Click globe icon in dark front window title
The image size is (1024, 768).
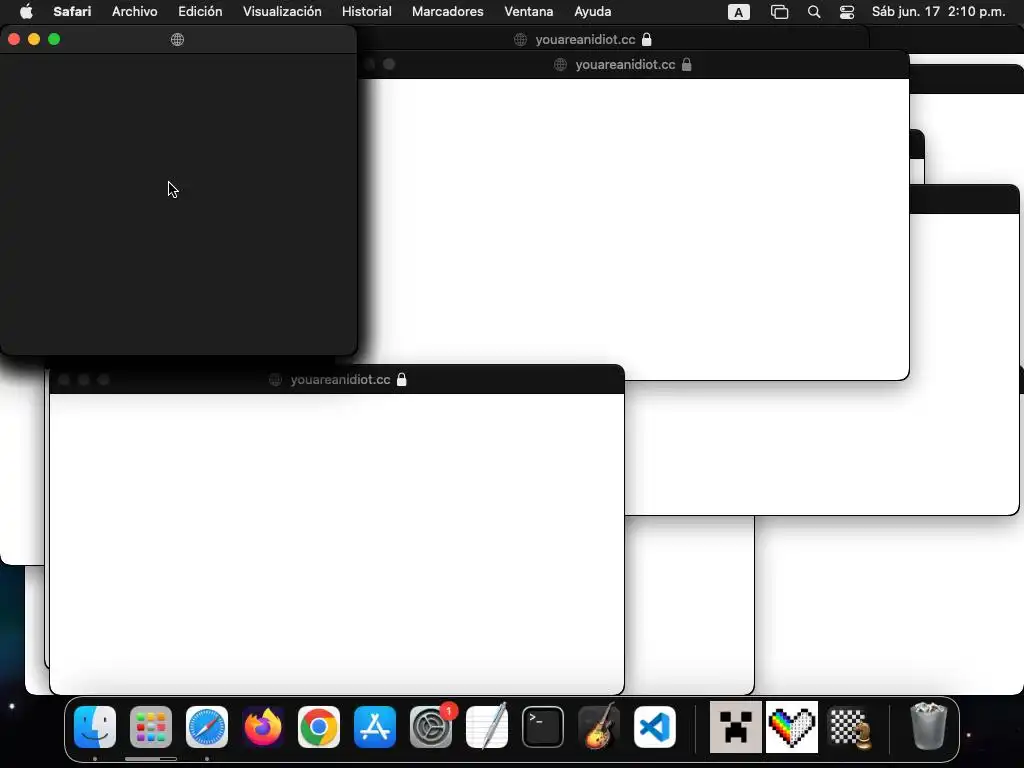click(x=177, y=39)
